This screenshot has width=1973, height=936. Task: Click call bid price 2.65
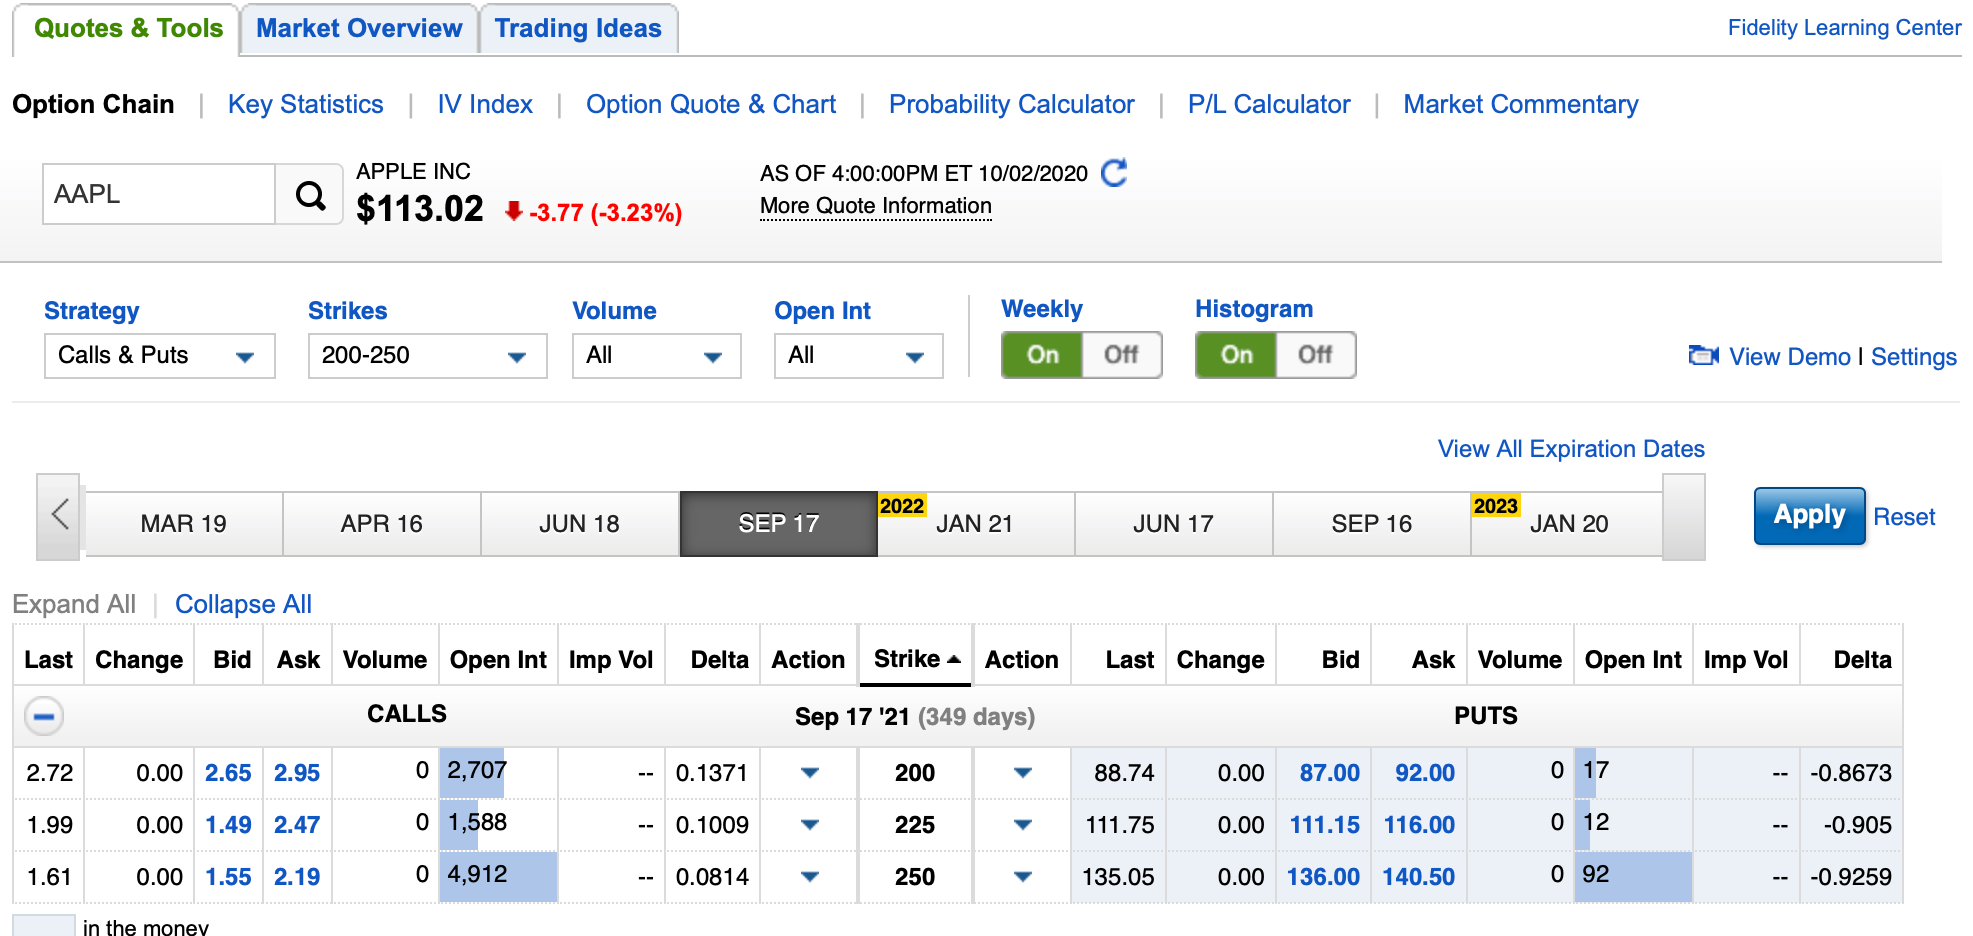click(228, 773)
